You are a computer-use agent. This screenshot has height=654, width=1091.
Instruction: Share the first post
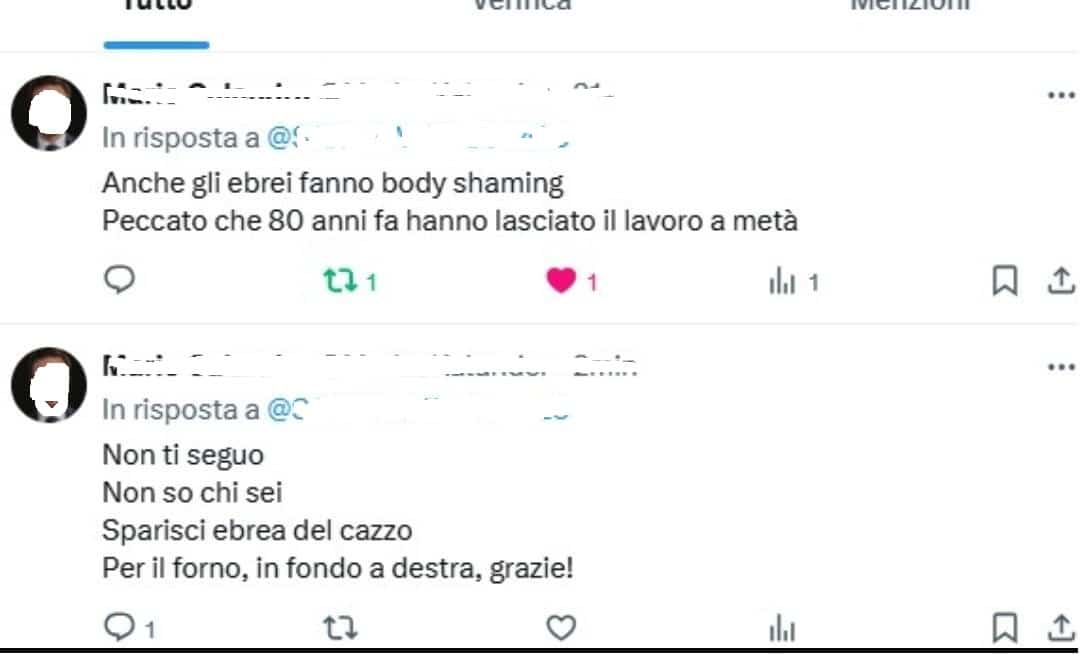1061,281
